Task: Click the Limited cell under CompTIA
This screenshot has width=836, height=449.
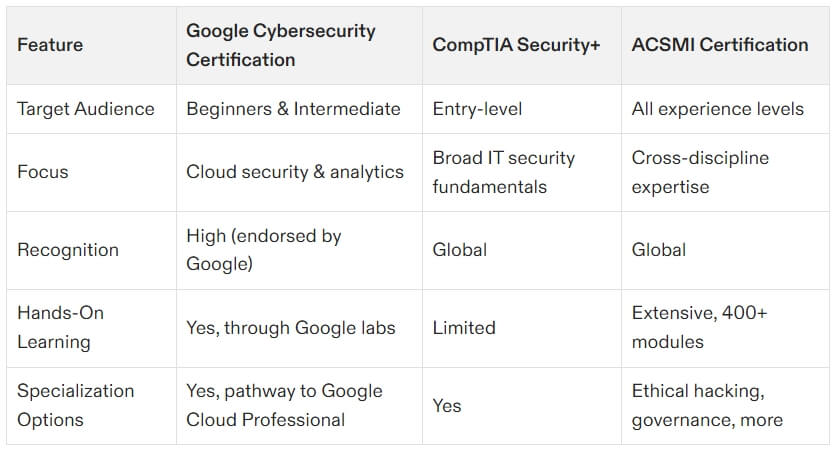Action: tap(463, 327)
